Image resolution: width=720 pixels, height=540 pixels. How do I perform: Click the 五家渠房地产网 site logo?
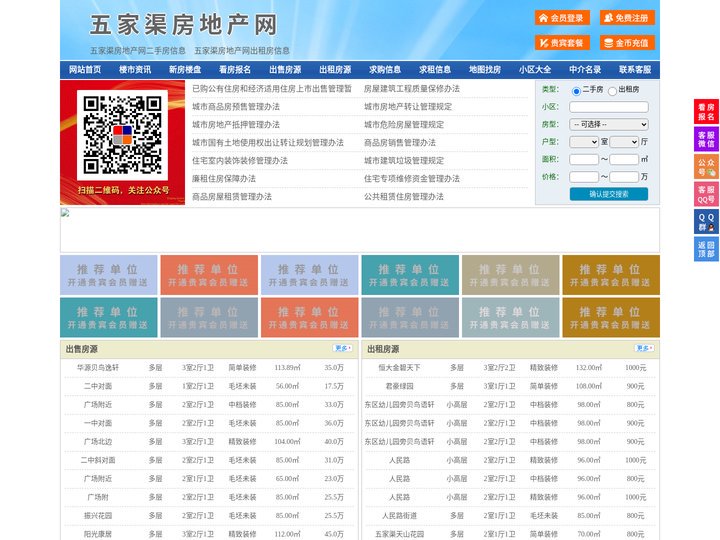(184, 25)
